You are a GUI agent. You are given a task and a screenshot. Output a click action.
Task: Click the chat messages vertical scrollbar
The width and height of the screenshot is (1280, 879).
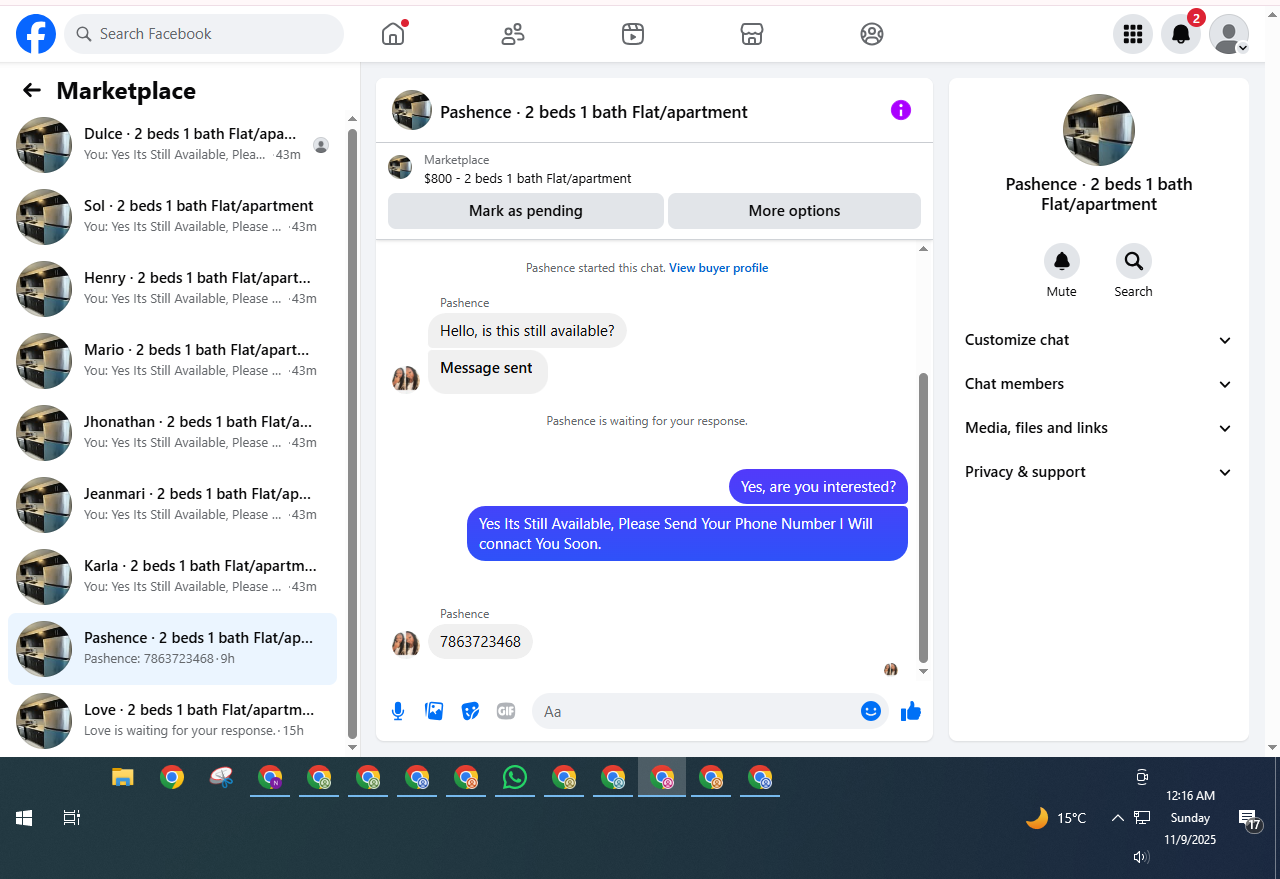click(x=923, y=518)
